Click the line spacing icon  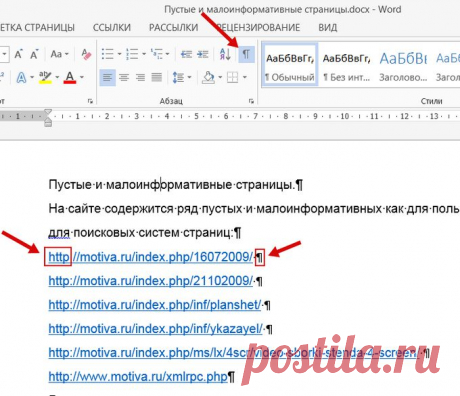(178, 78)
